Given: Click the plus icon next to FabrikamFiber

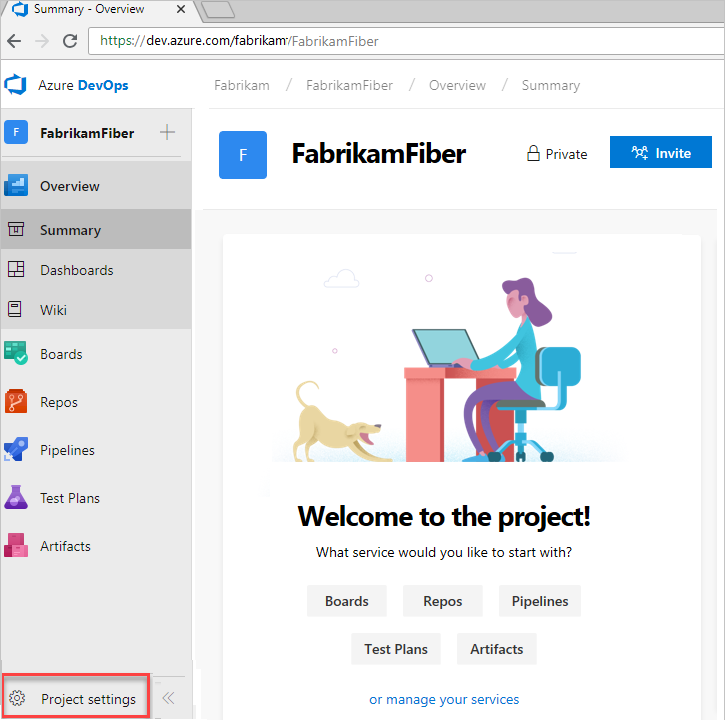Looking at the screenshot, I should coord(167,132).
